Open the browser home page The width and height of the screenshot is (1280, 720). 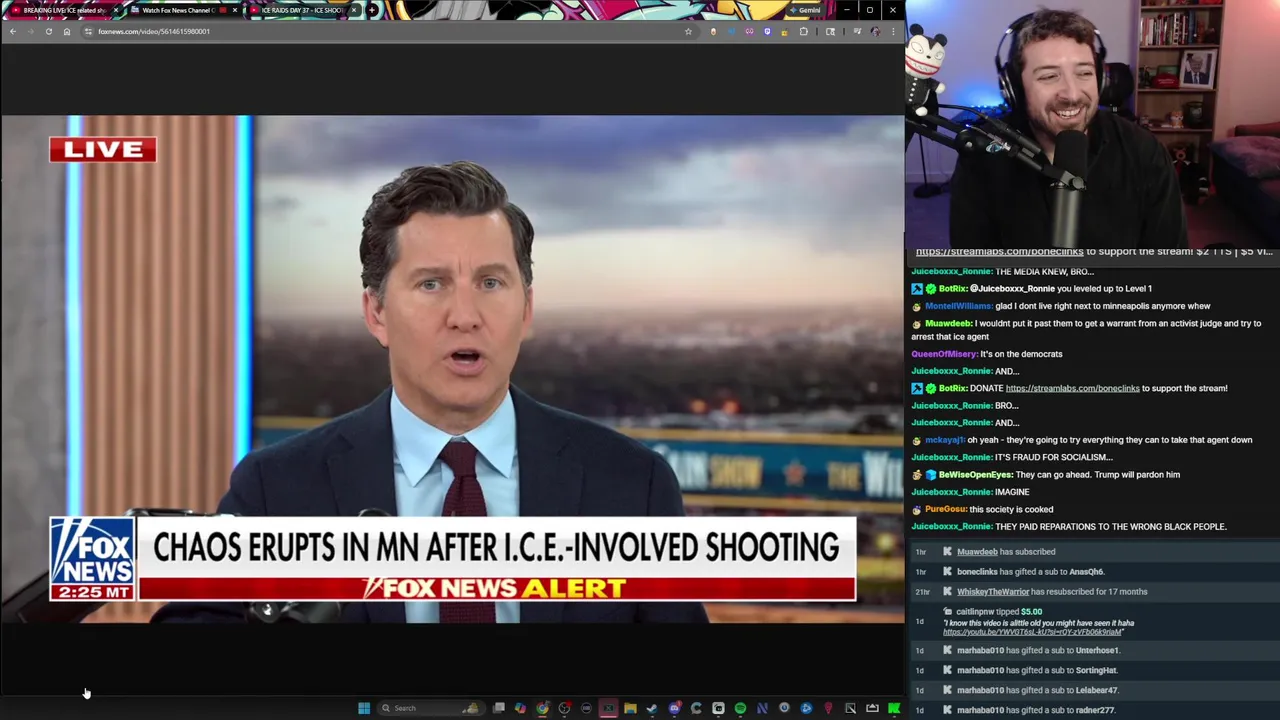[67, 31]
